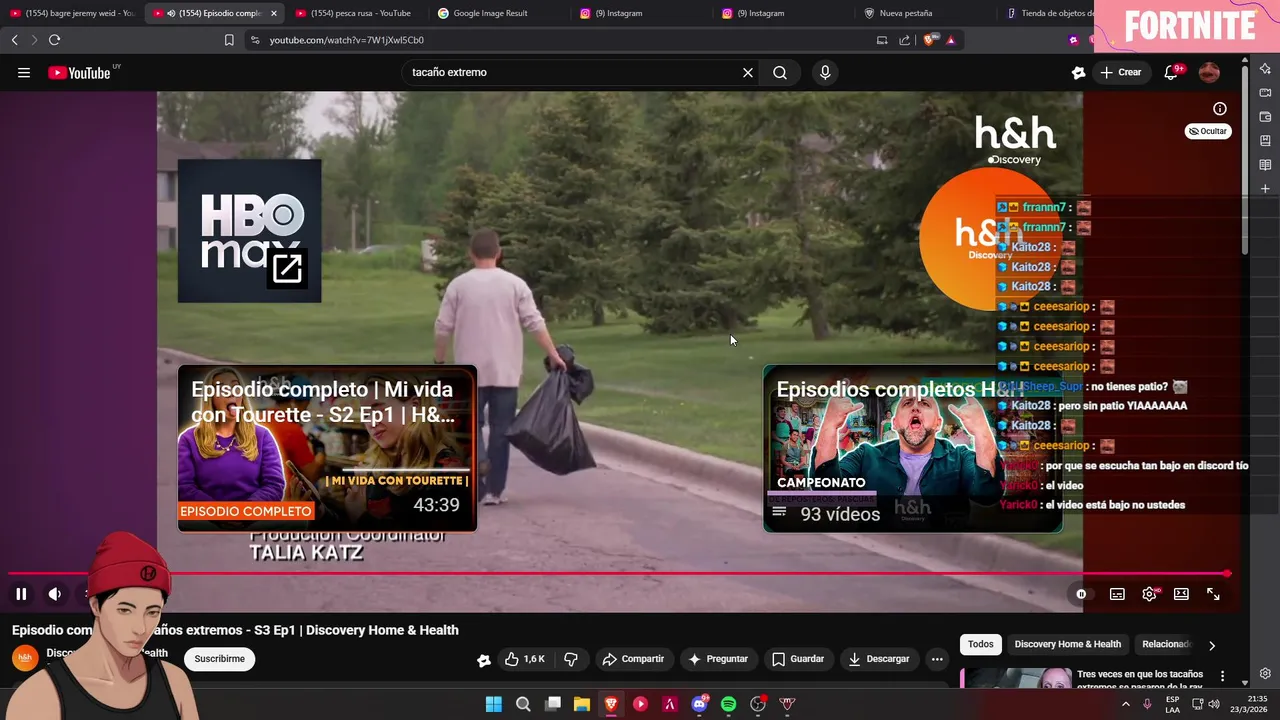Pause the video
The height and width of the screenshot is (720, 1280).
[21, 594]
